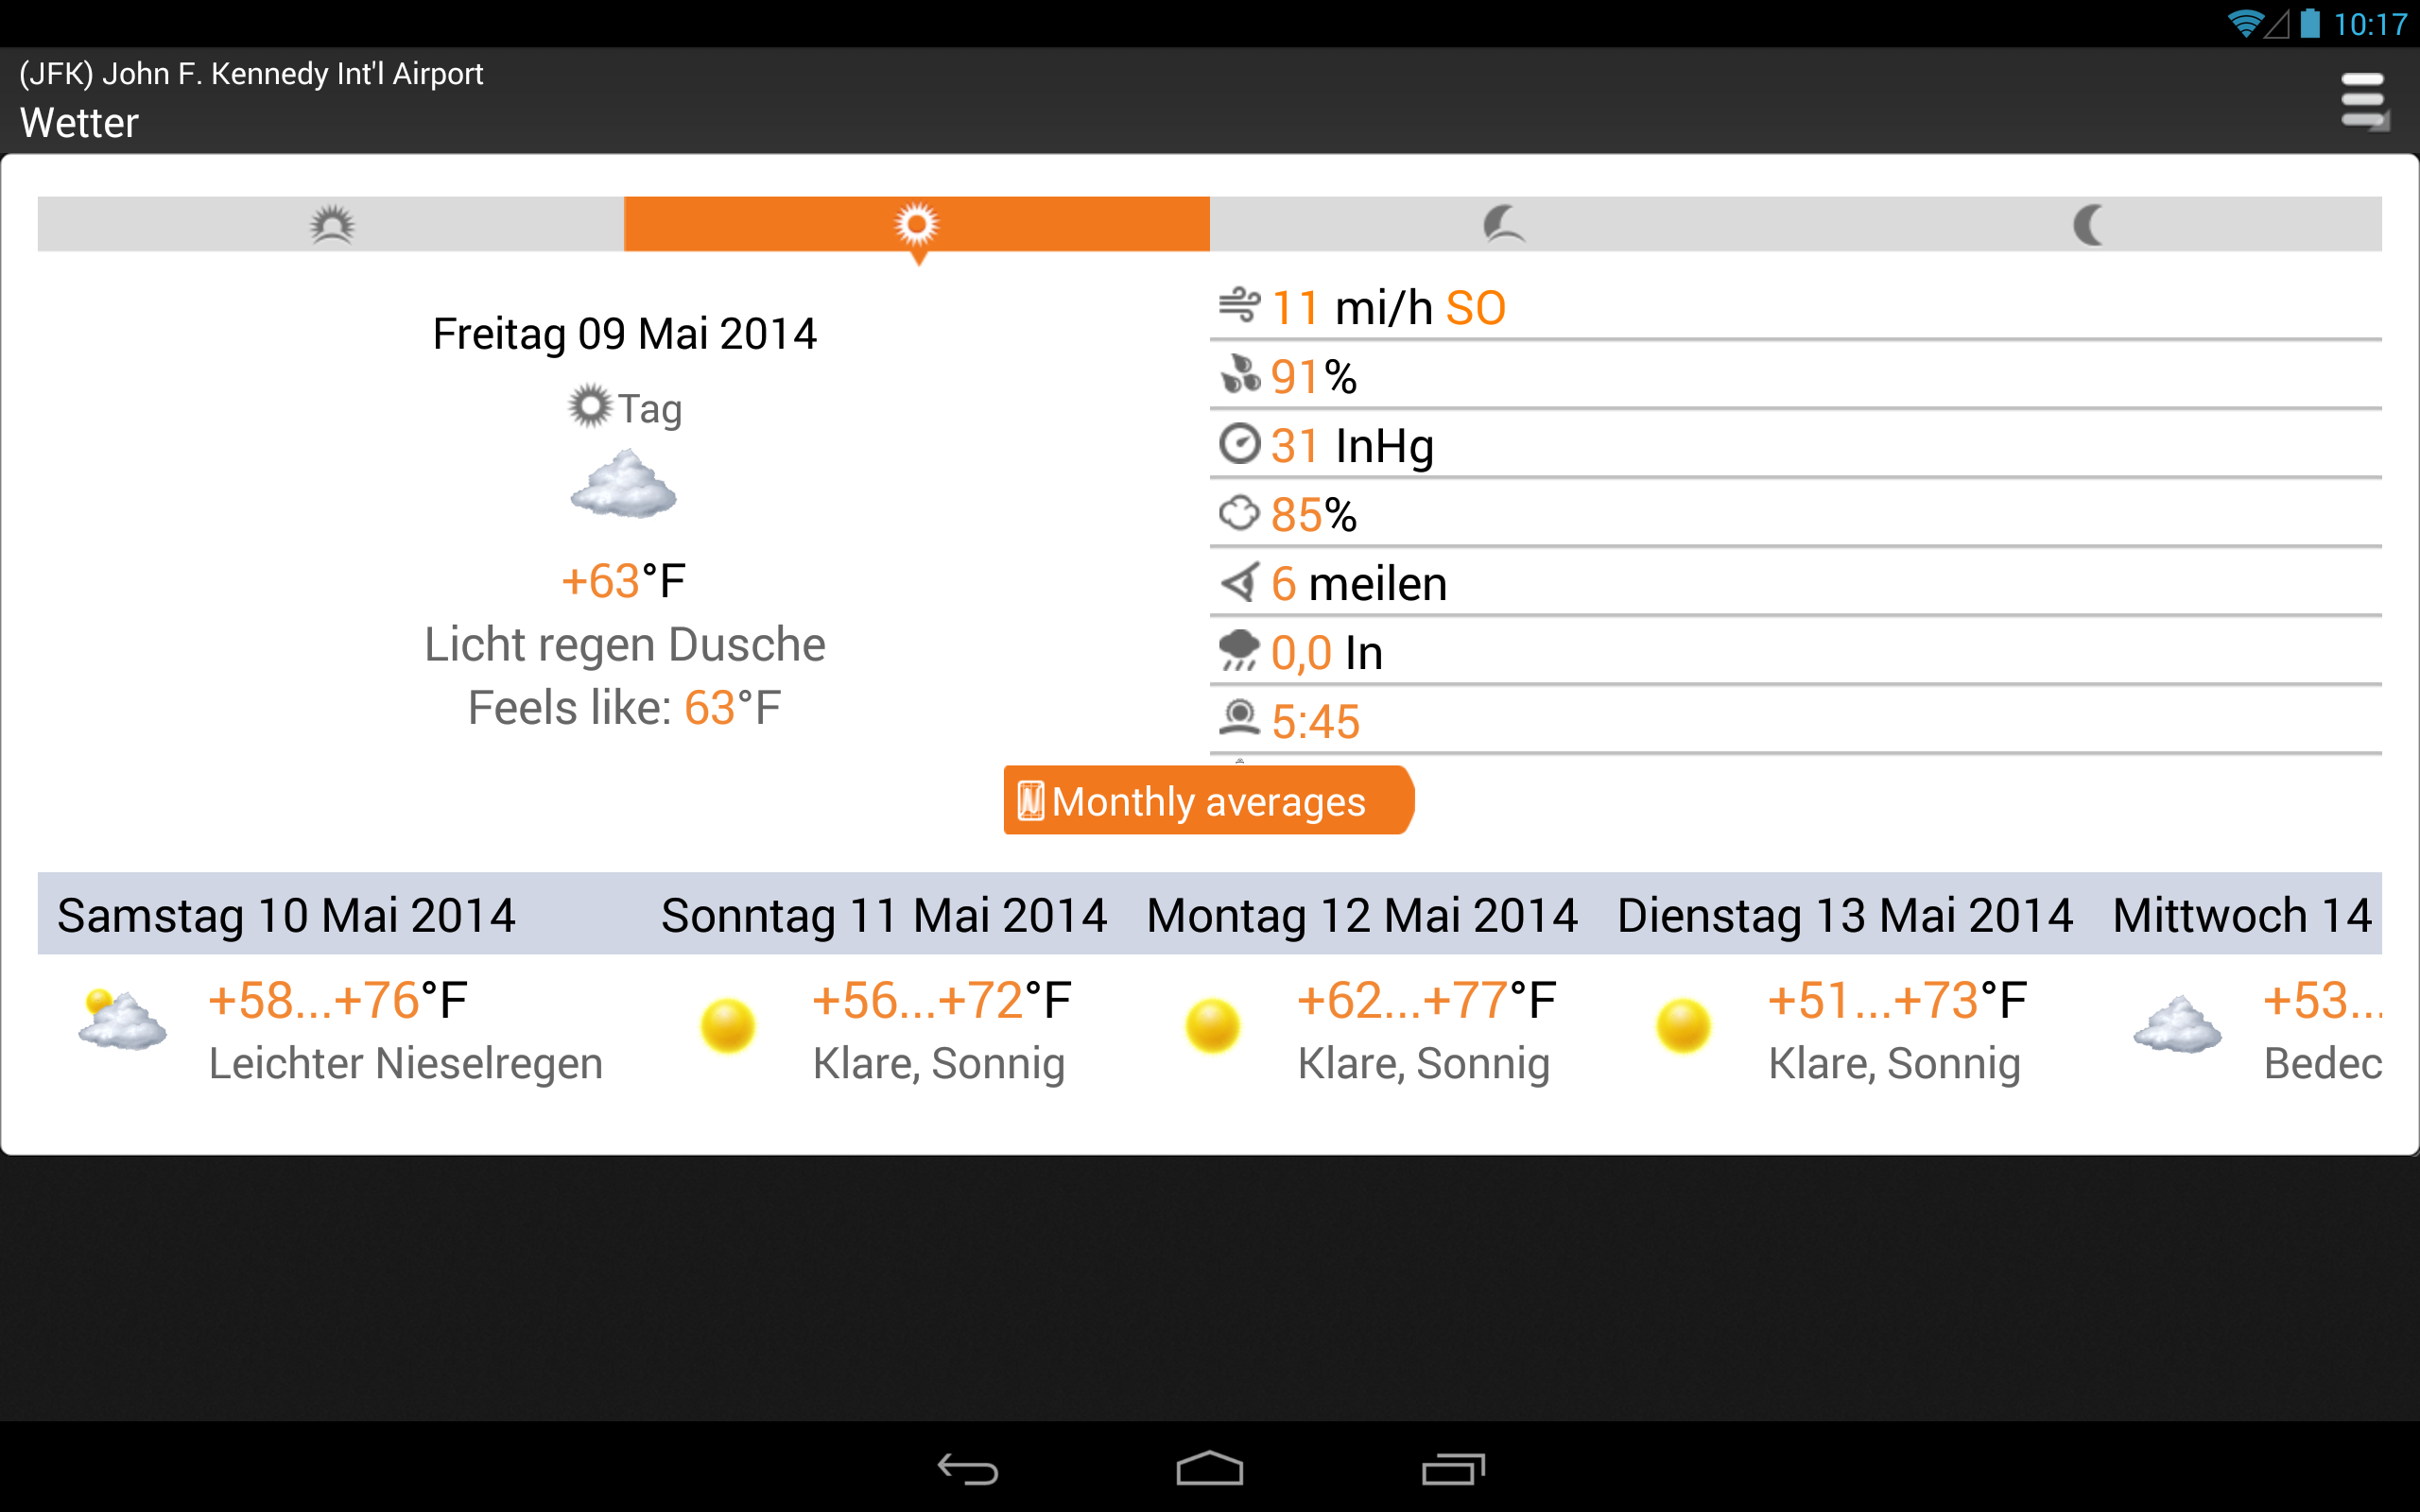Tap the rain cloud precipitation icon
2420x1512 pixels.
(x=1239, y=651)
